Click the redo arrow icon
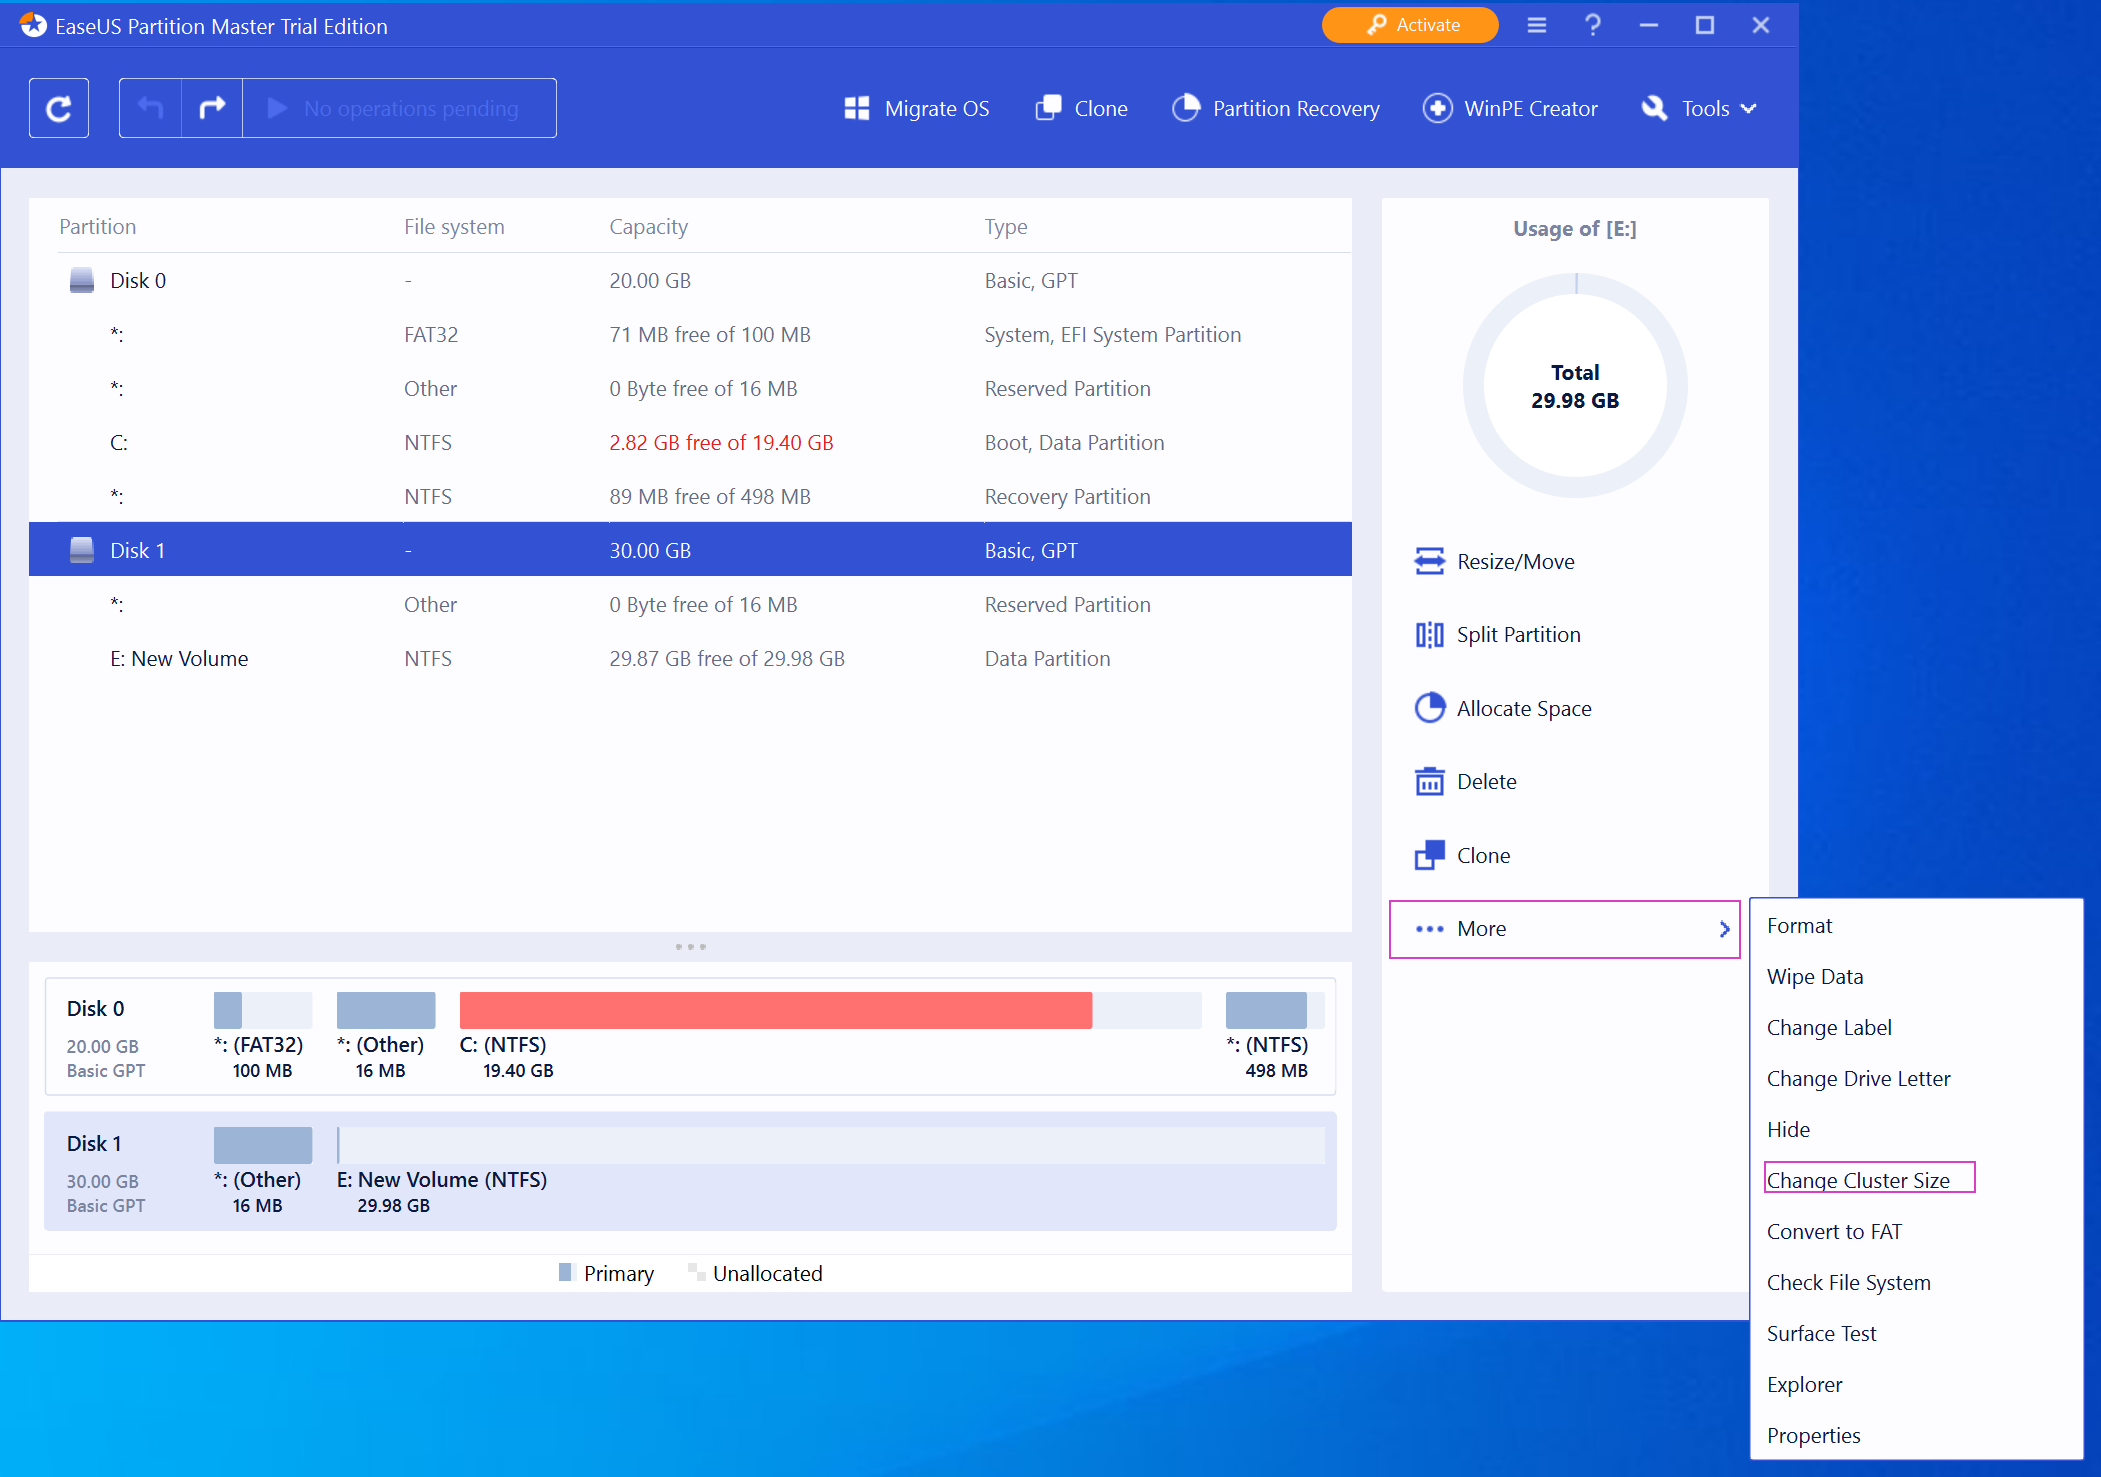 212,108
